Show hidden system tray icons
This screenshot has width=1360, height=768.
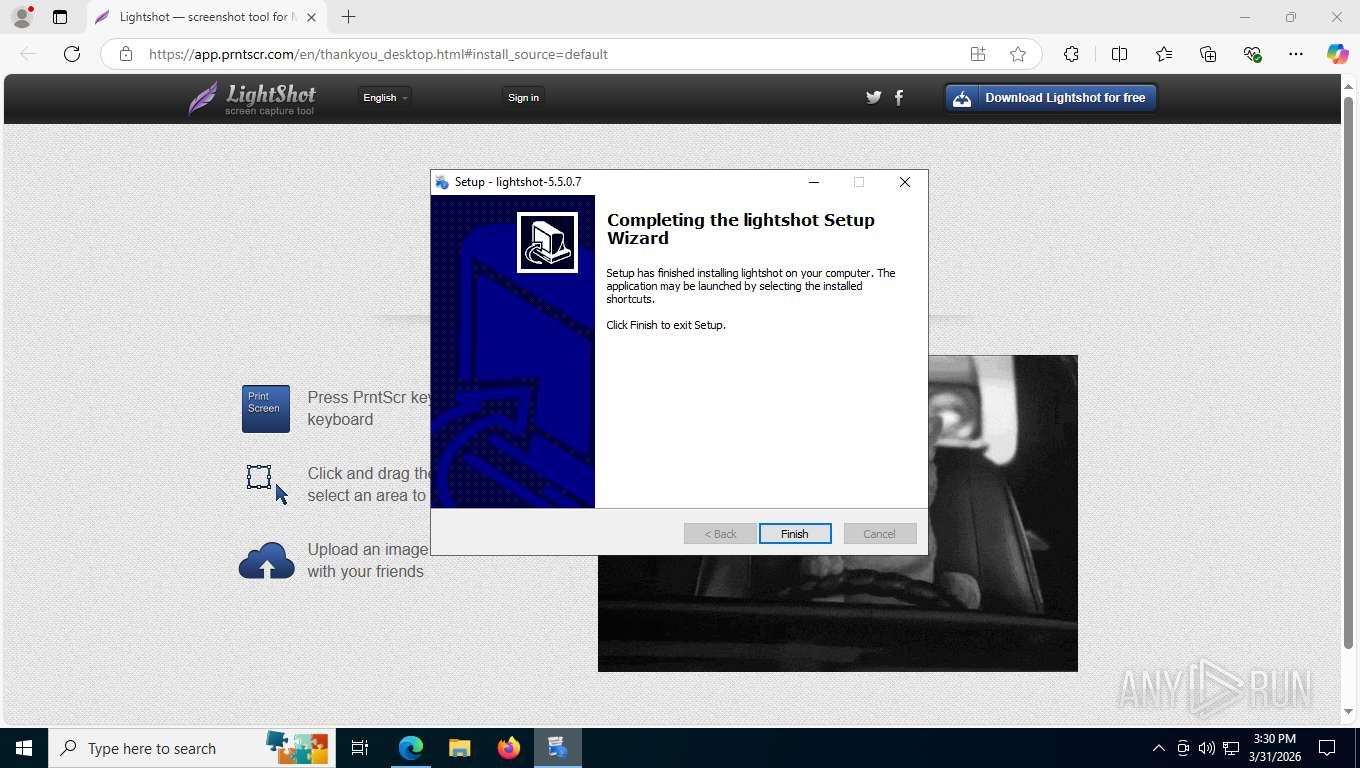pyautogui.click(x=1159, y=748)
